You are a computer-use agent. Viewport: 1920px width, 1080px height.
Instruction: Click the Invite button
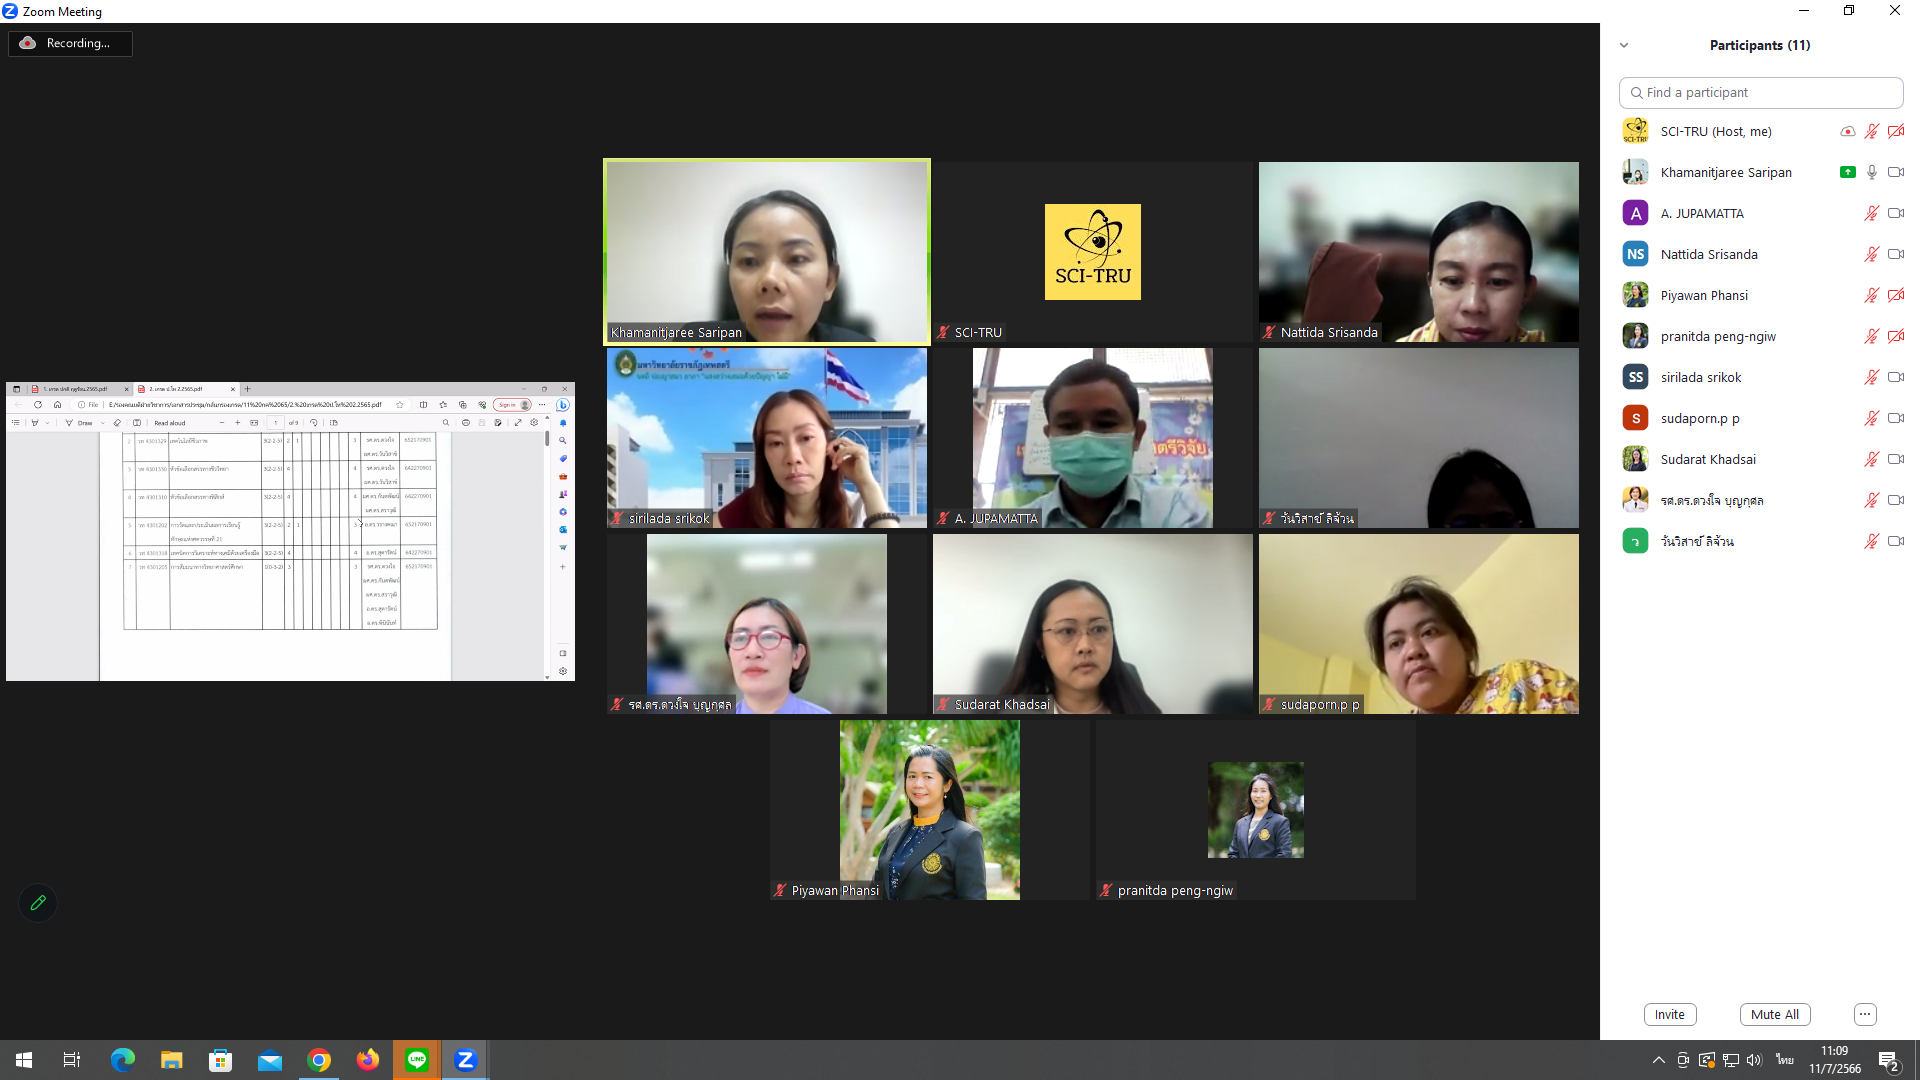(1669, 1014)
